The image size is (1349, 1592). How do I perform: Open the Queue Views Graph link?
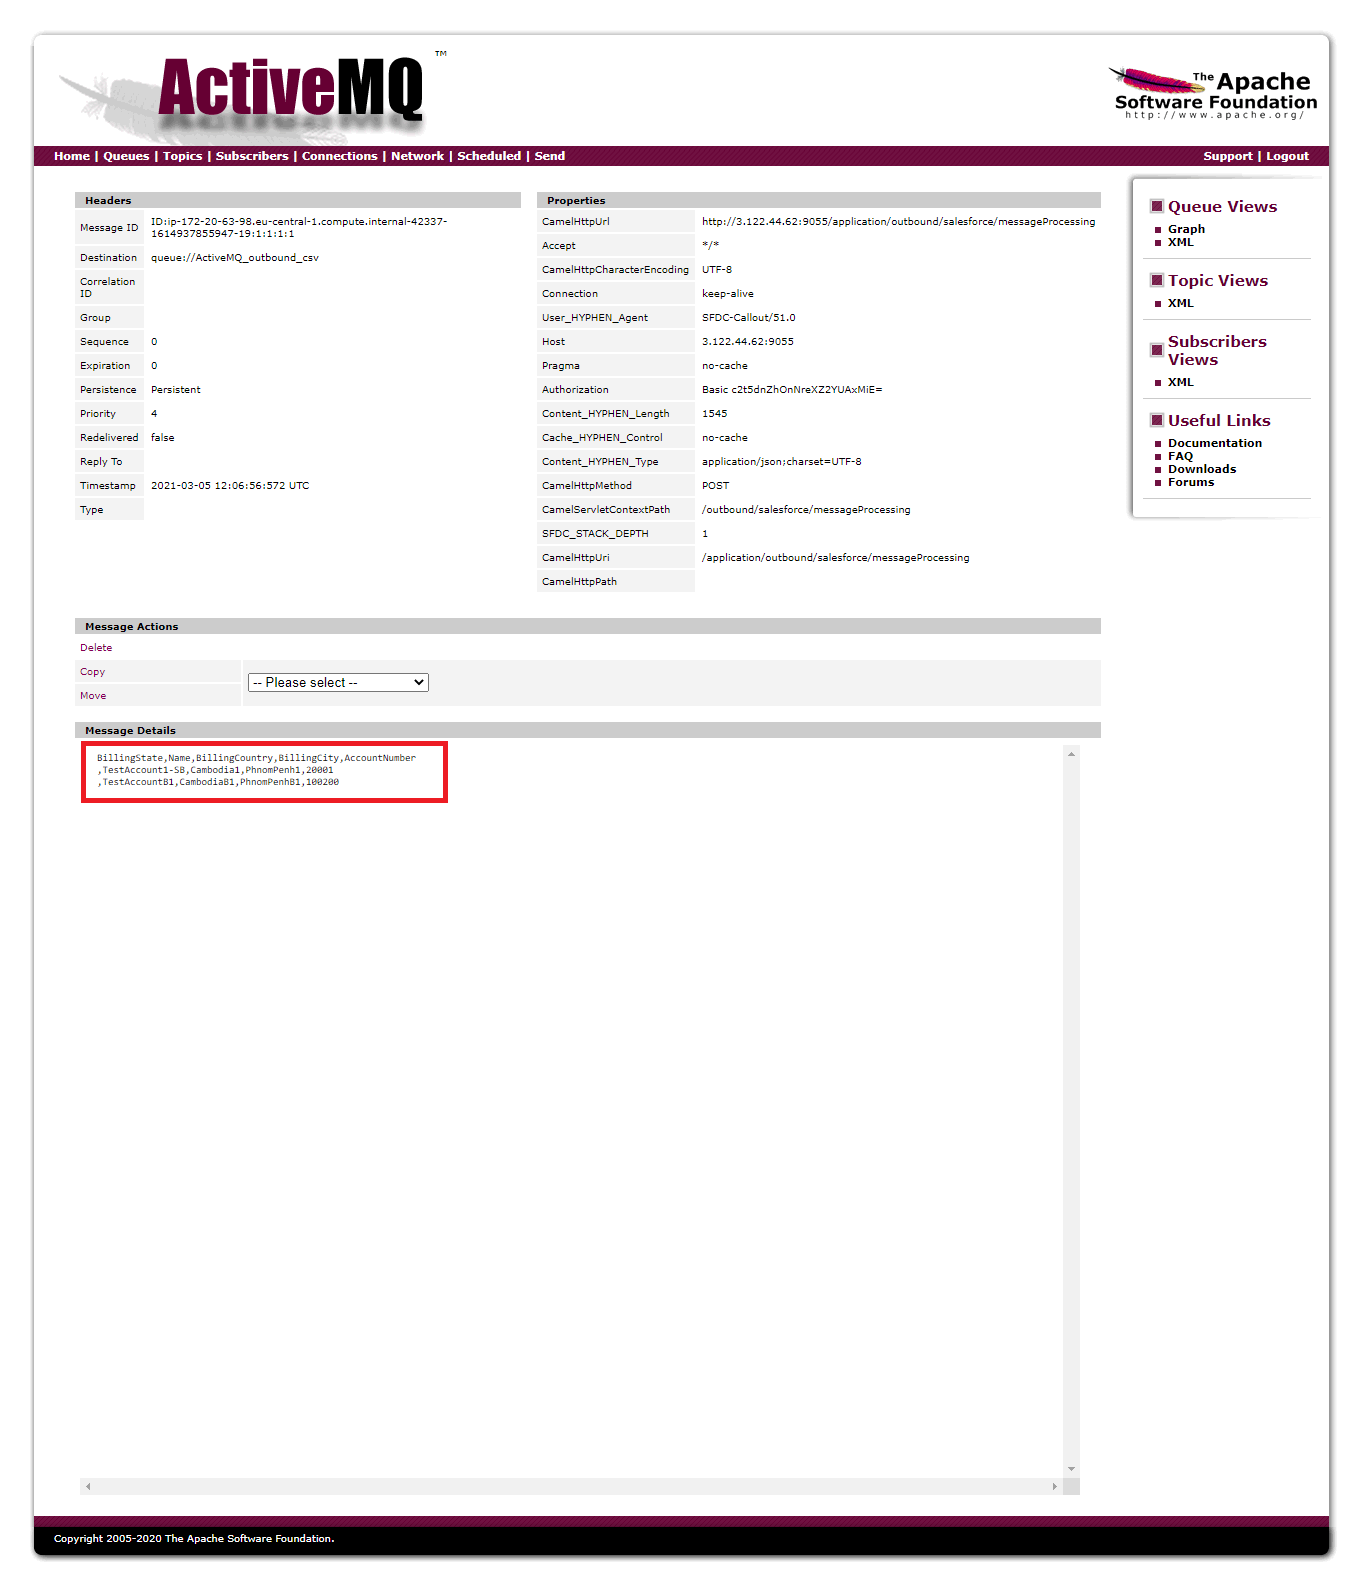[x=1186, y=229]
